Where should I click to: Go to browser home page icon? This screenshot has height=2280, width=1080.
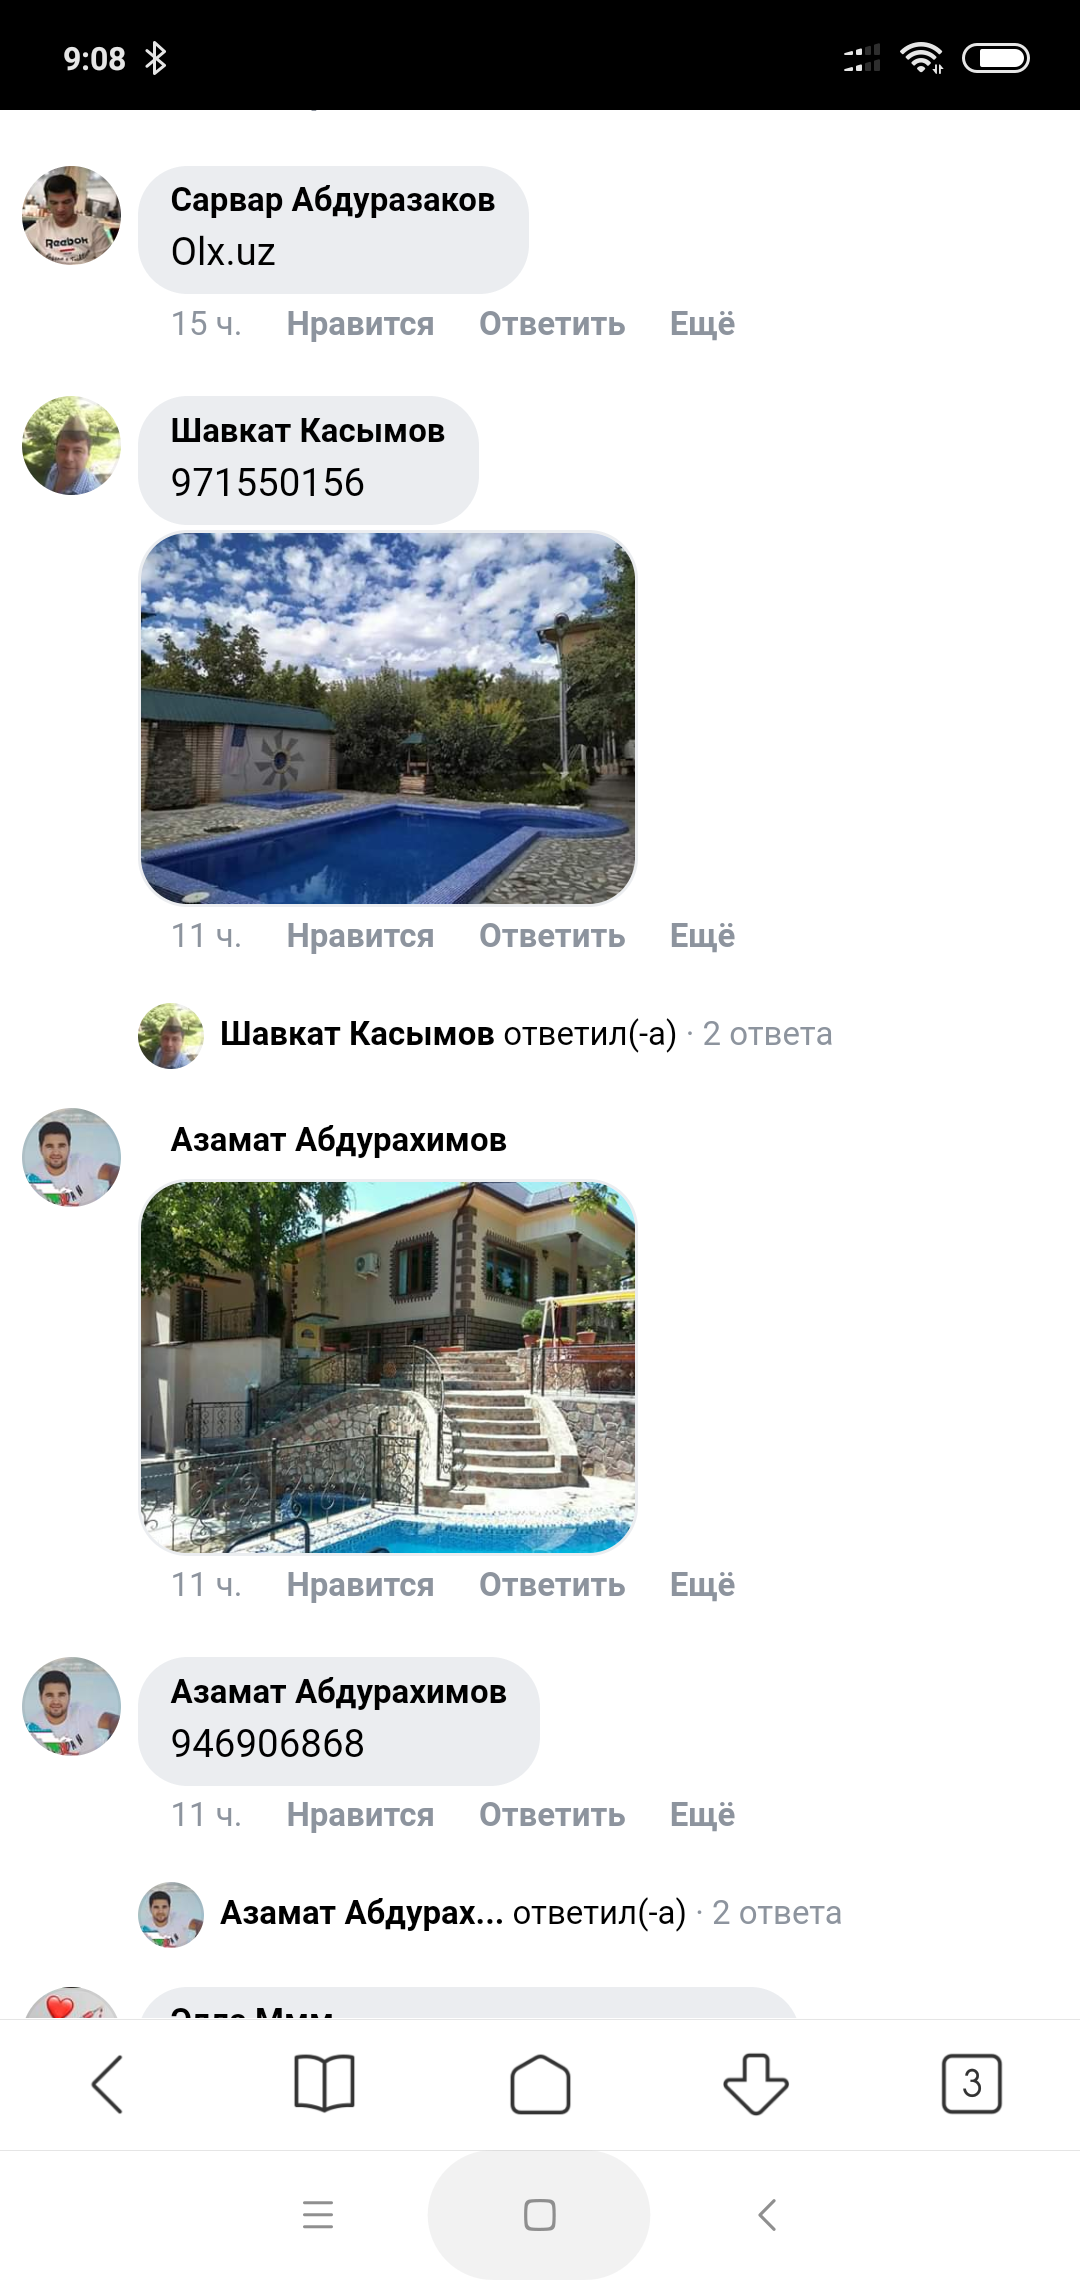tap(540, 2084)
